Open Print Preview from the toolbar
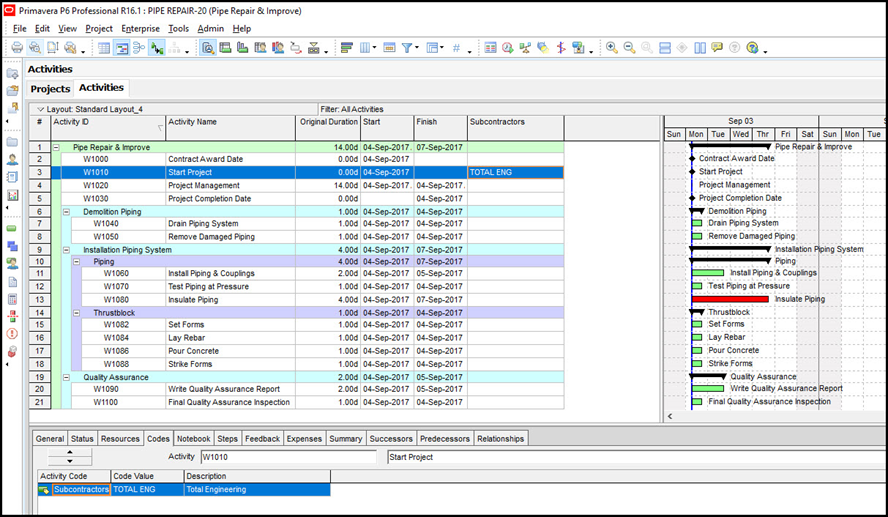 tap(35, 48)
